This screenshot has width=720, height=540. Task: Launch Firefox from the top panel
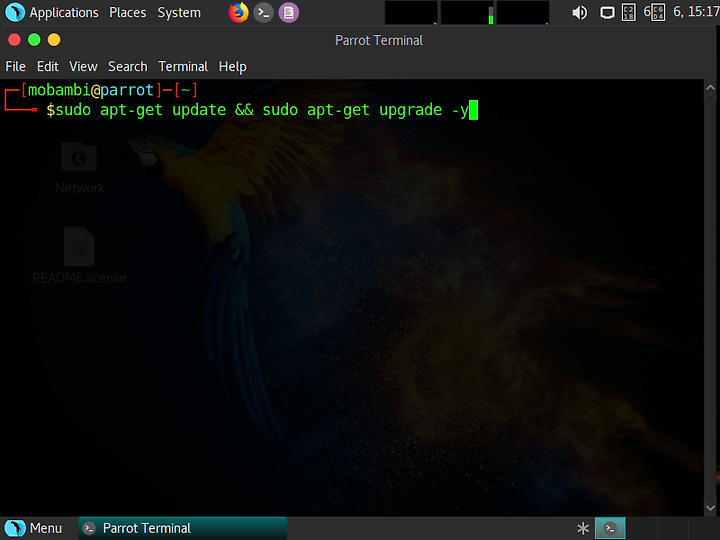coord(238,12)
